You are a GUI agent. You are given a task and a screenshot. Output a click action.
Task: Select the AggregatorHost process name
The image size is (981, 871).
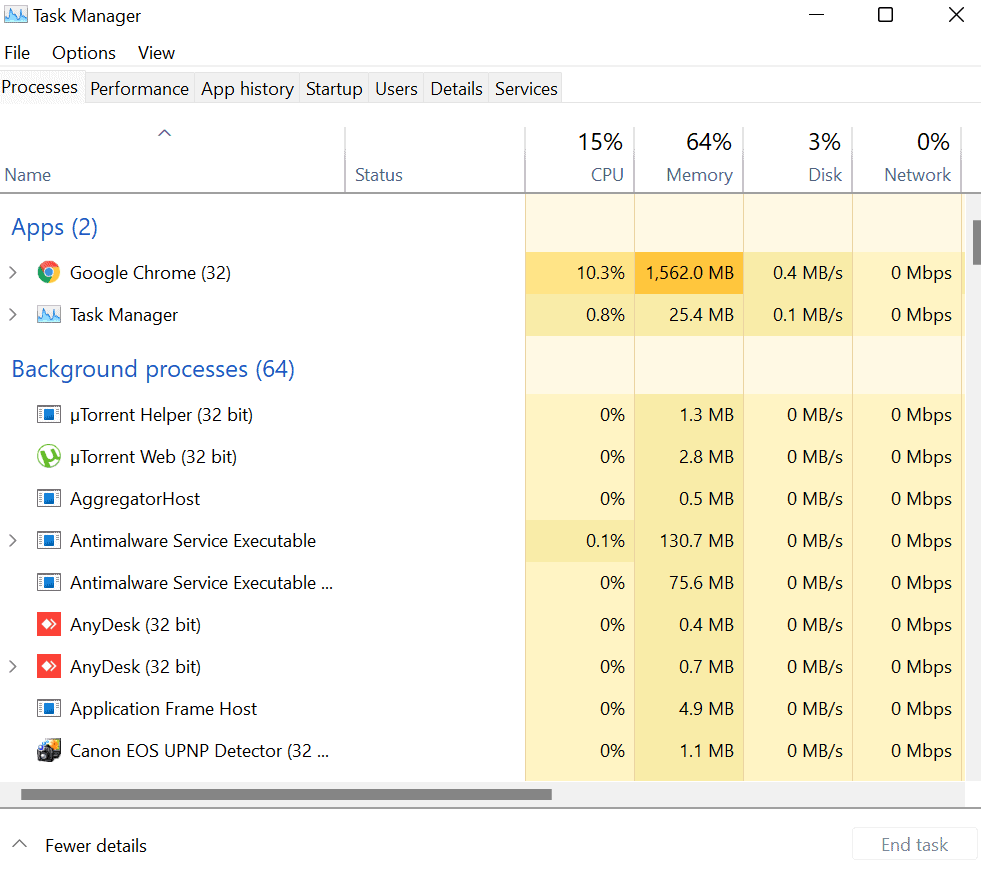135,499
